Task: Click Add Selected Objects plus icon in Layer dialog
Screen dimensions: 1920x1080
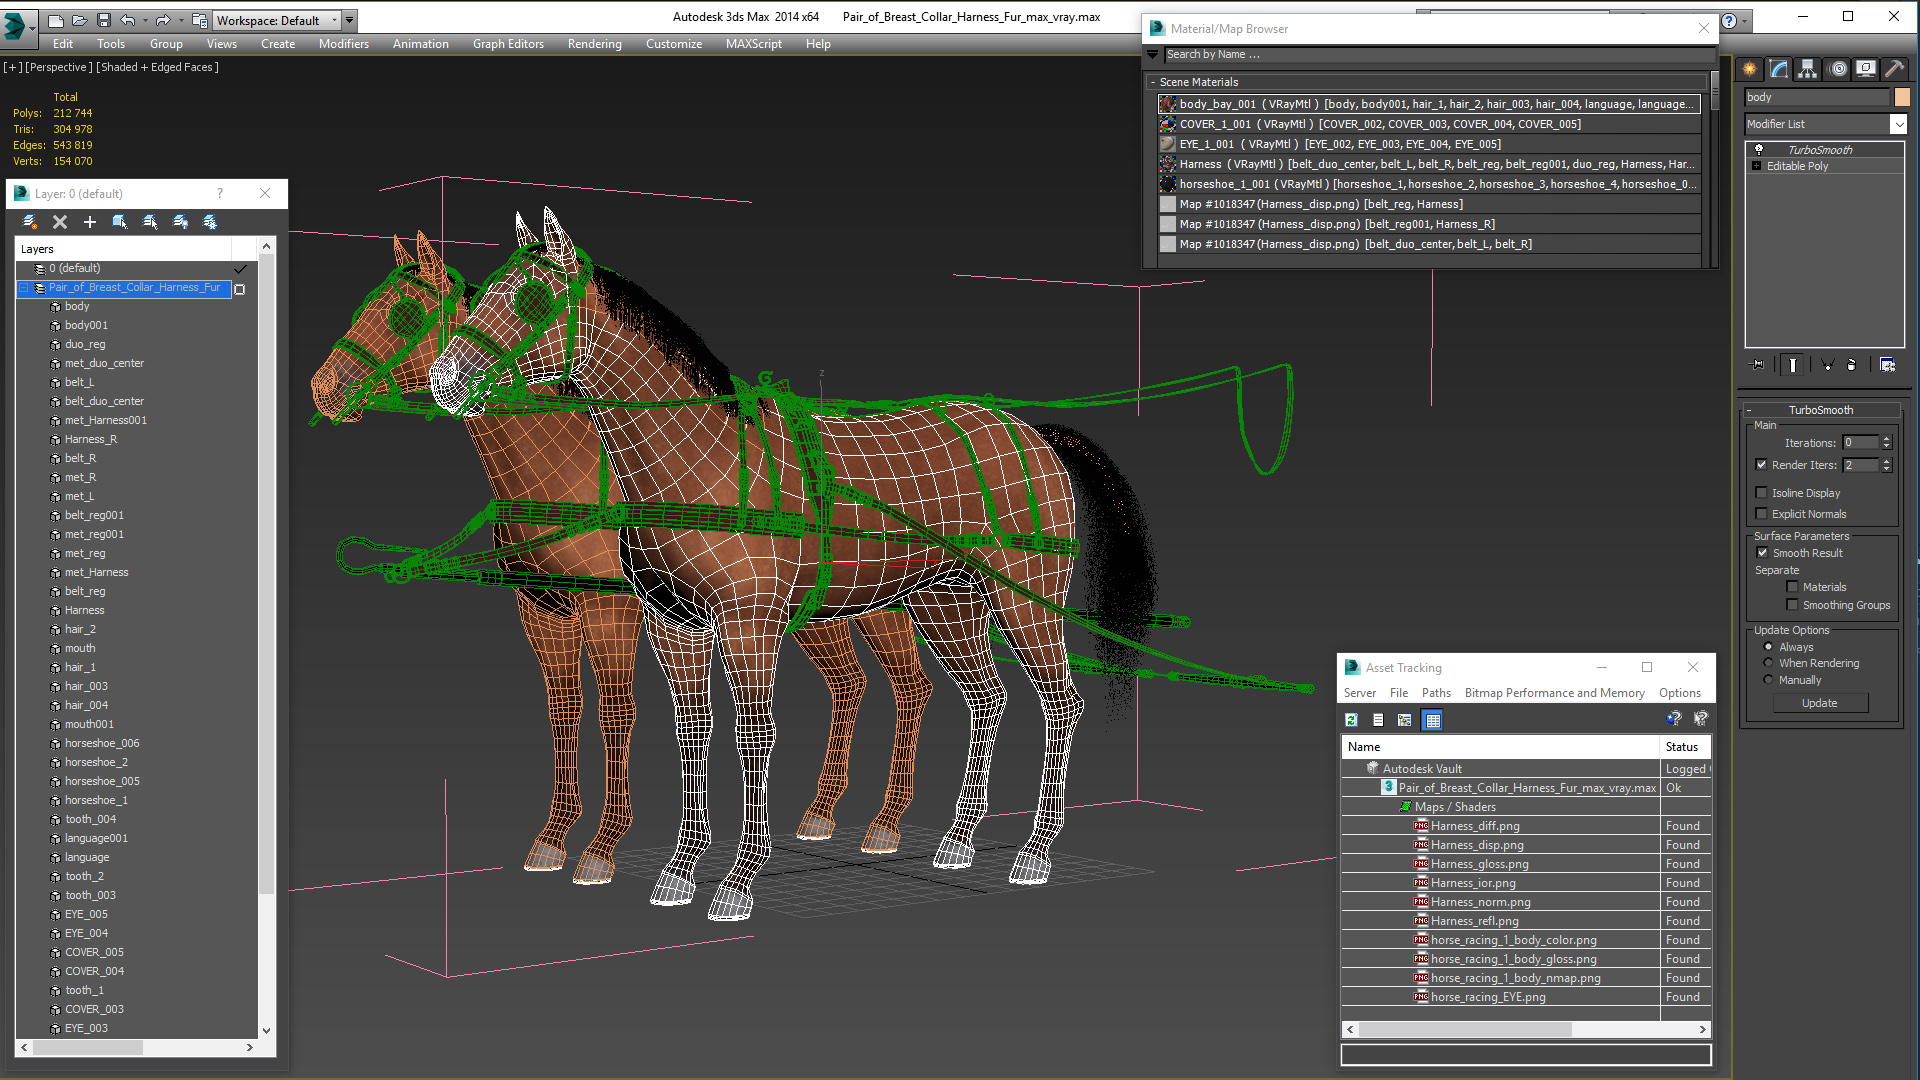Action: 90,222
